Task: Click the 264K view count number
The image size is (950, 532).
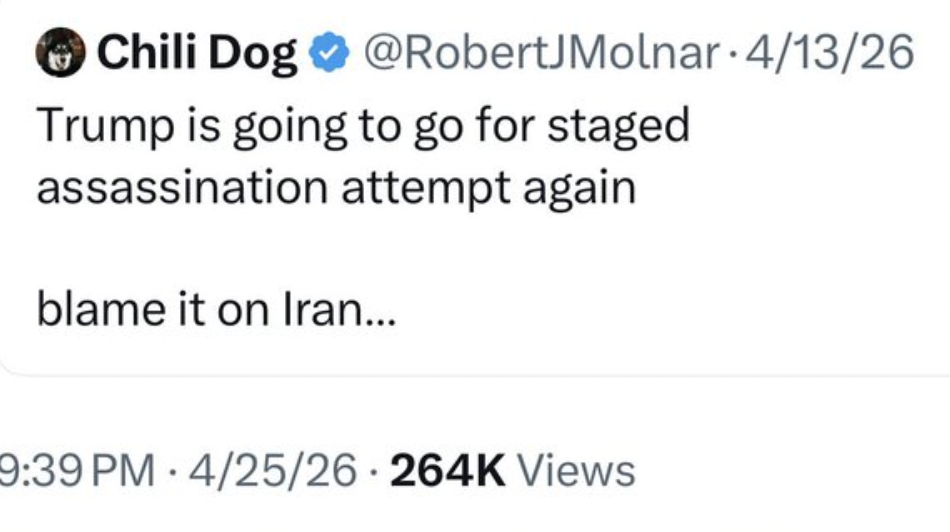Action: click(449, 470)
